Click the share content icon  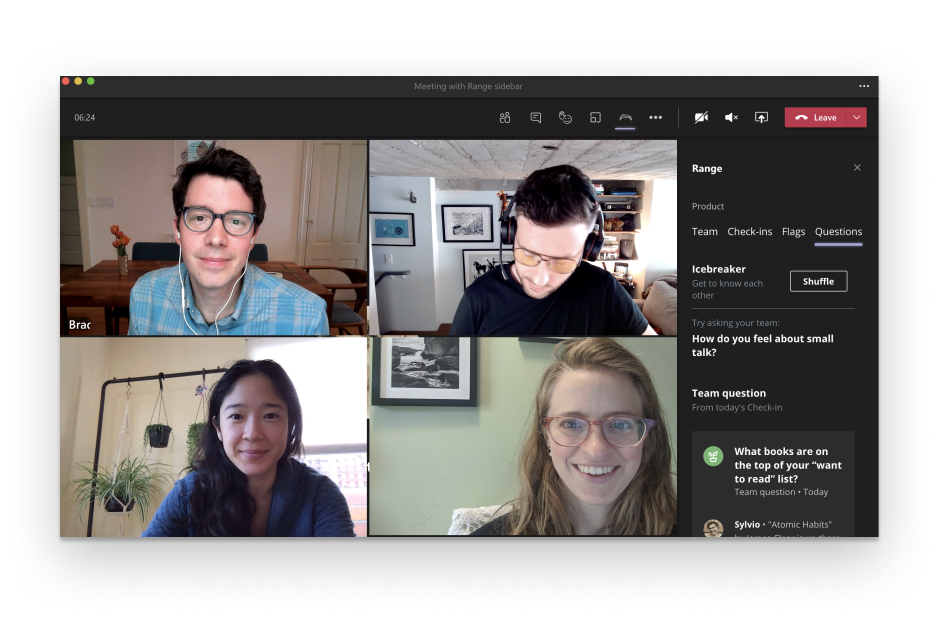tap(761, 117)
